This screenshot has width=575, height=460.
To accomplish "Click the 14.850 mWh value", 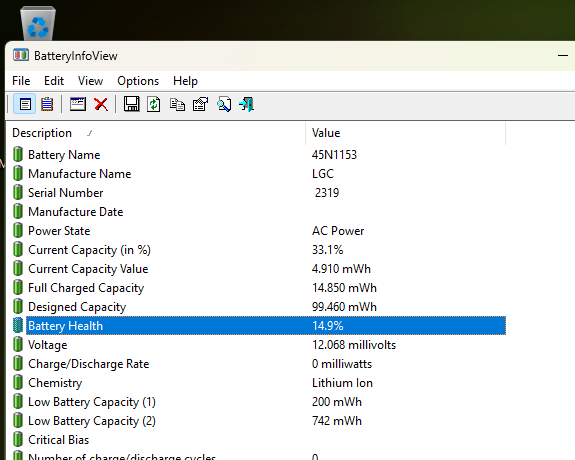I will (x=344, y=288).
